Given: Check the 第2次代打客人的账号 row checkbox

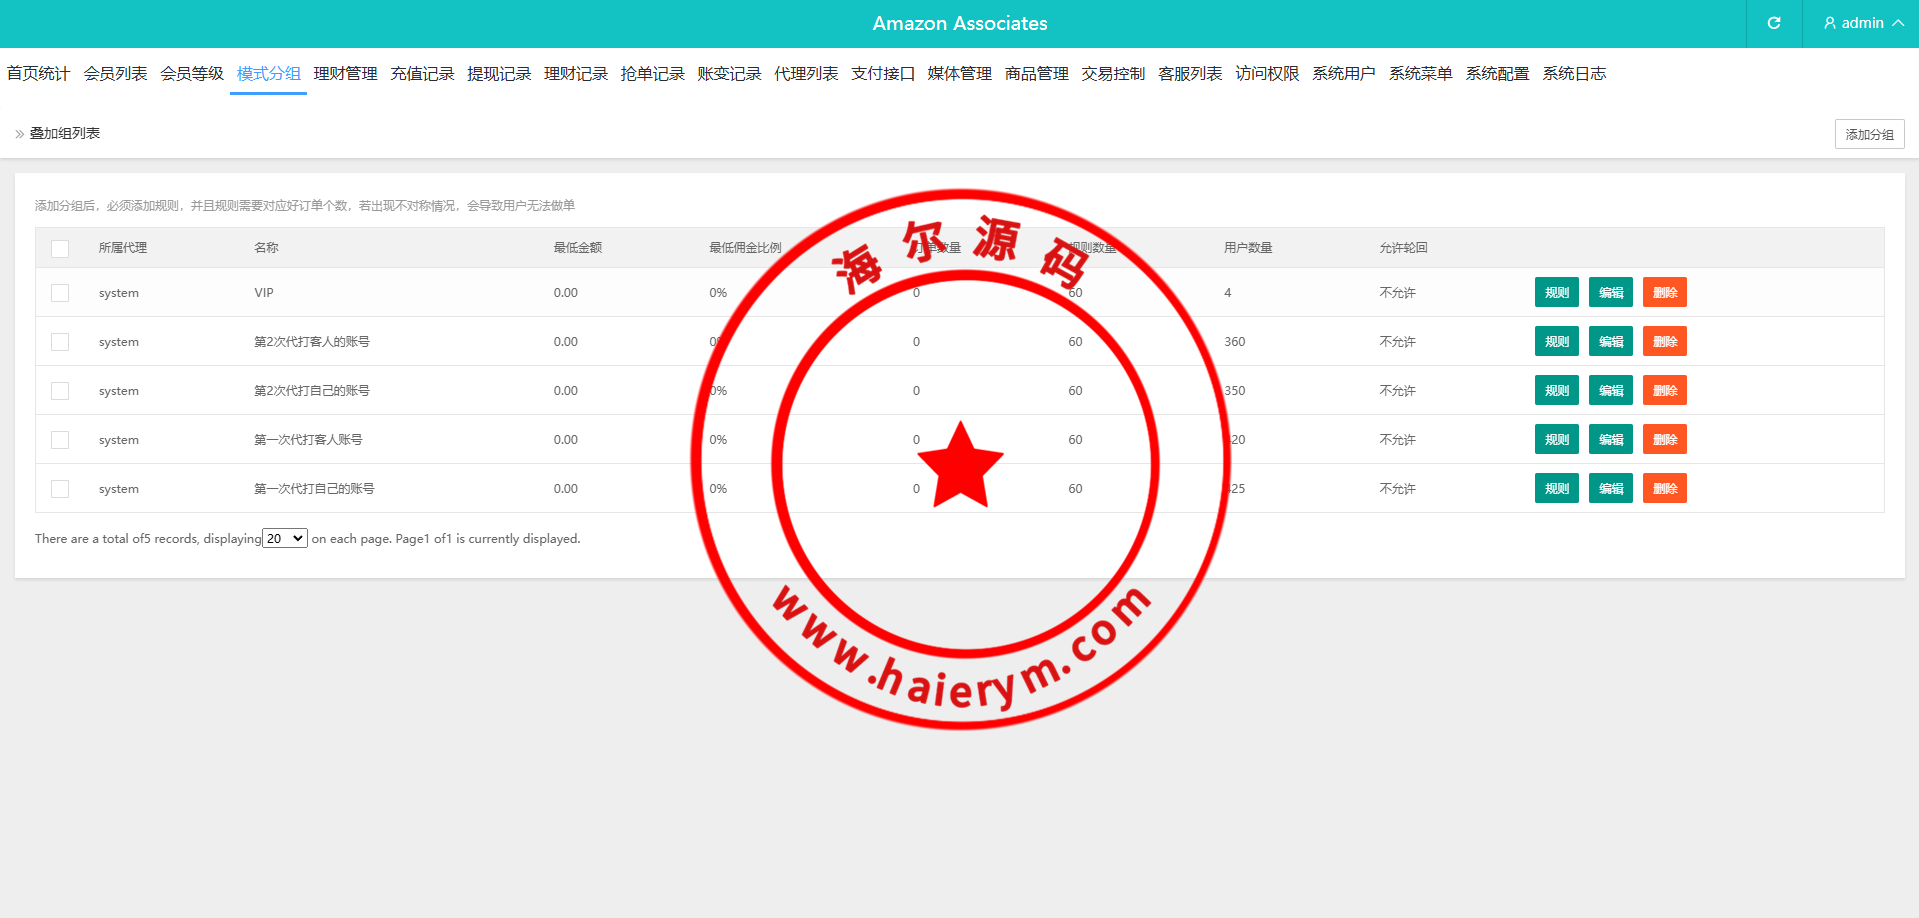Looking at the screenshot, I should [x=60, y=342].
